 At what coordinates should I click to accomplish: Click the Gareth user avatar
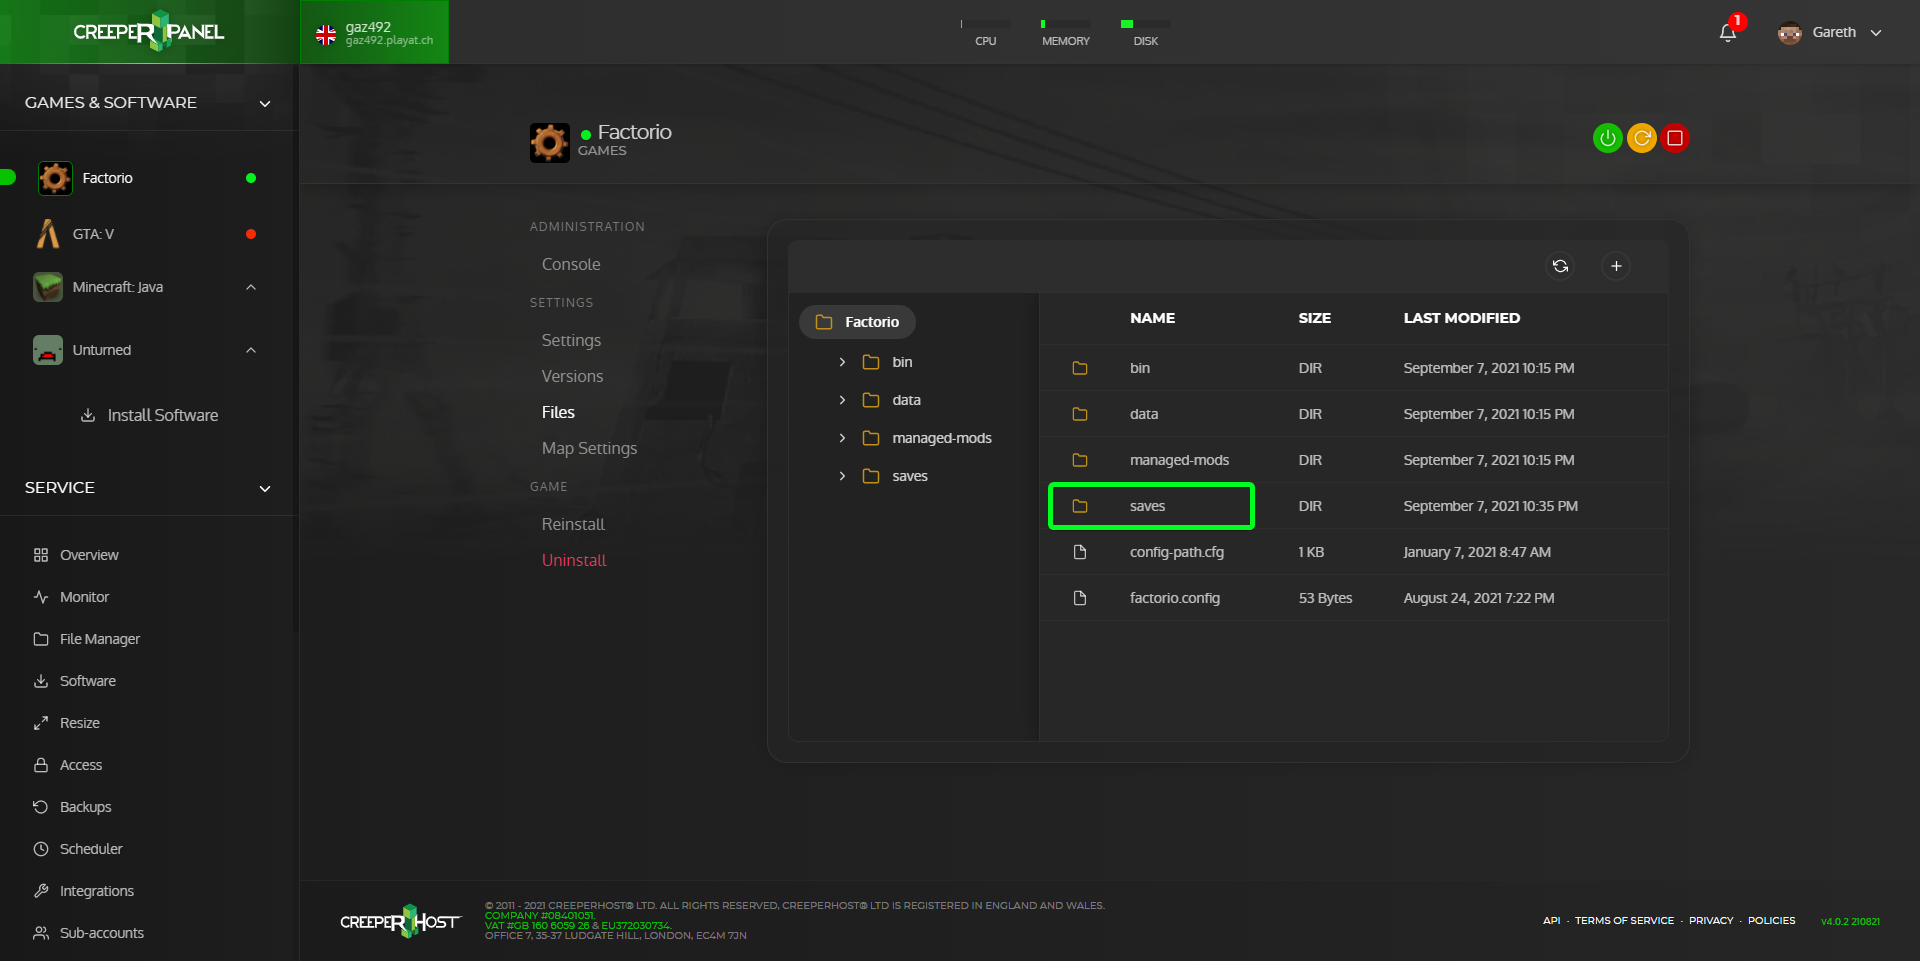1790,33
